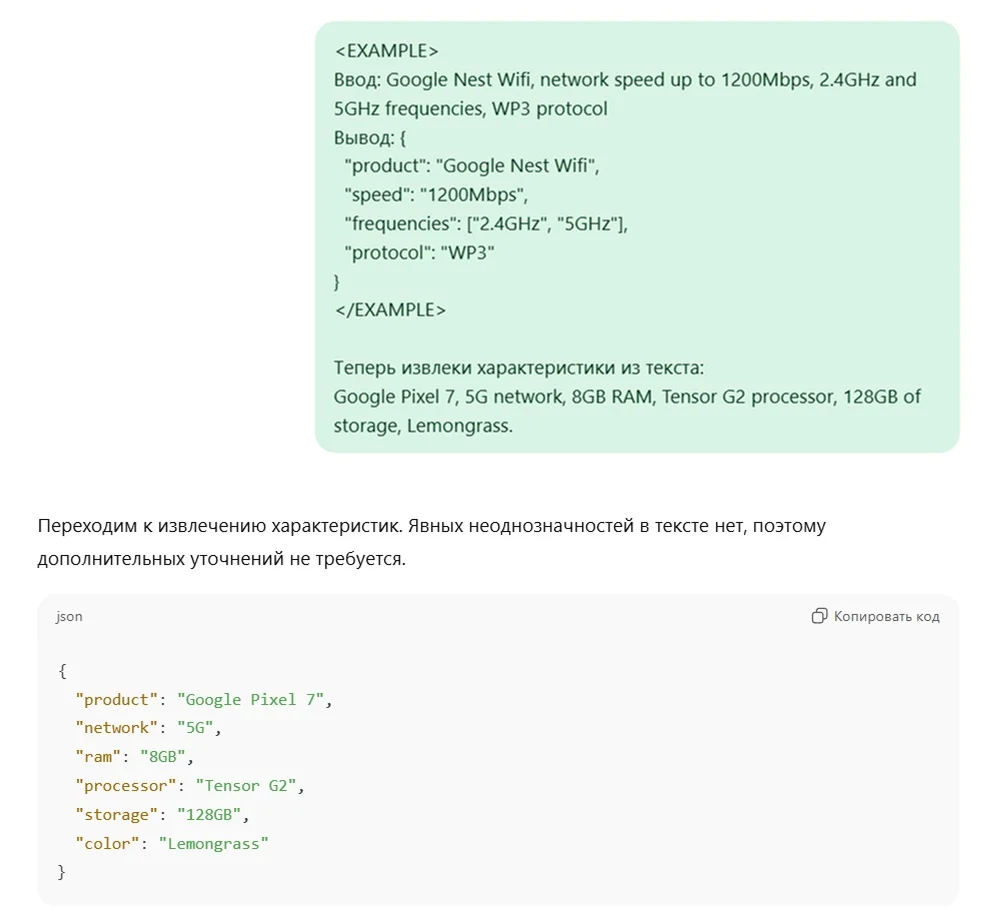988x918 pixels.
Task: Click the "5G" value in the code
Action: (194, 728)
